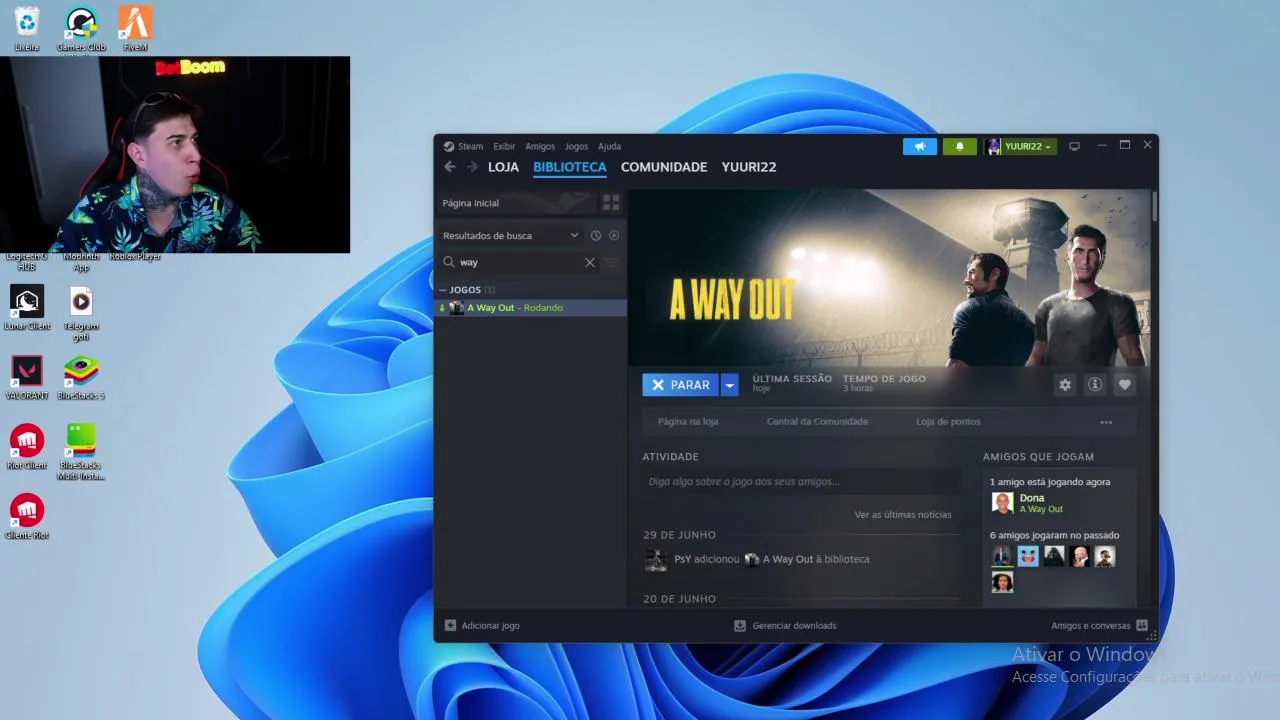Open Dona's friend avatar
The height and width of the screenshot is (720, 1280).
pyautogui.click(x=1002, y=502)
